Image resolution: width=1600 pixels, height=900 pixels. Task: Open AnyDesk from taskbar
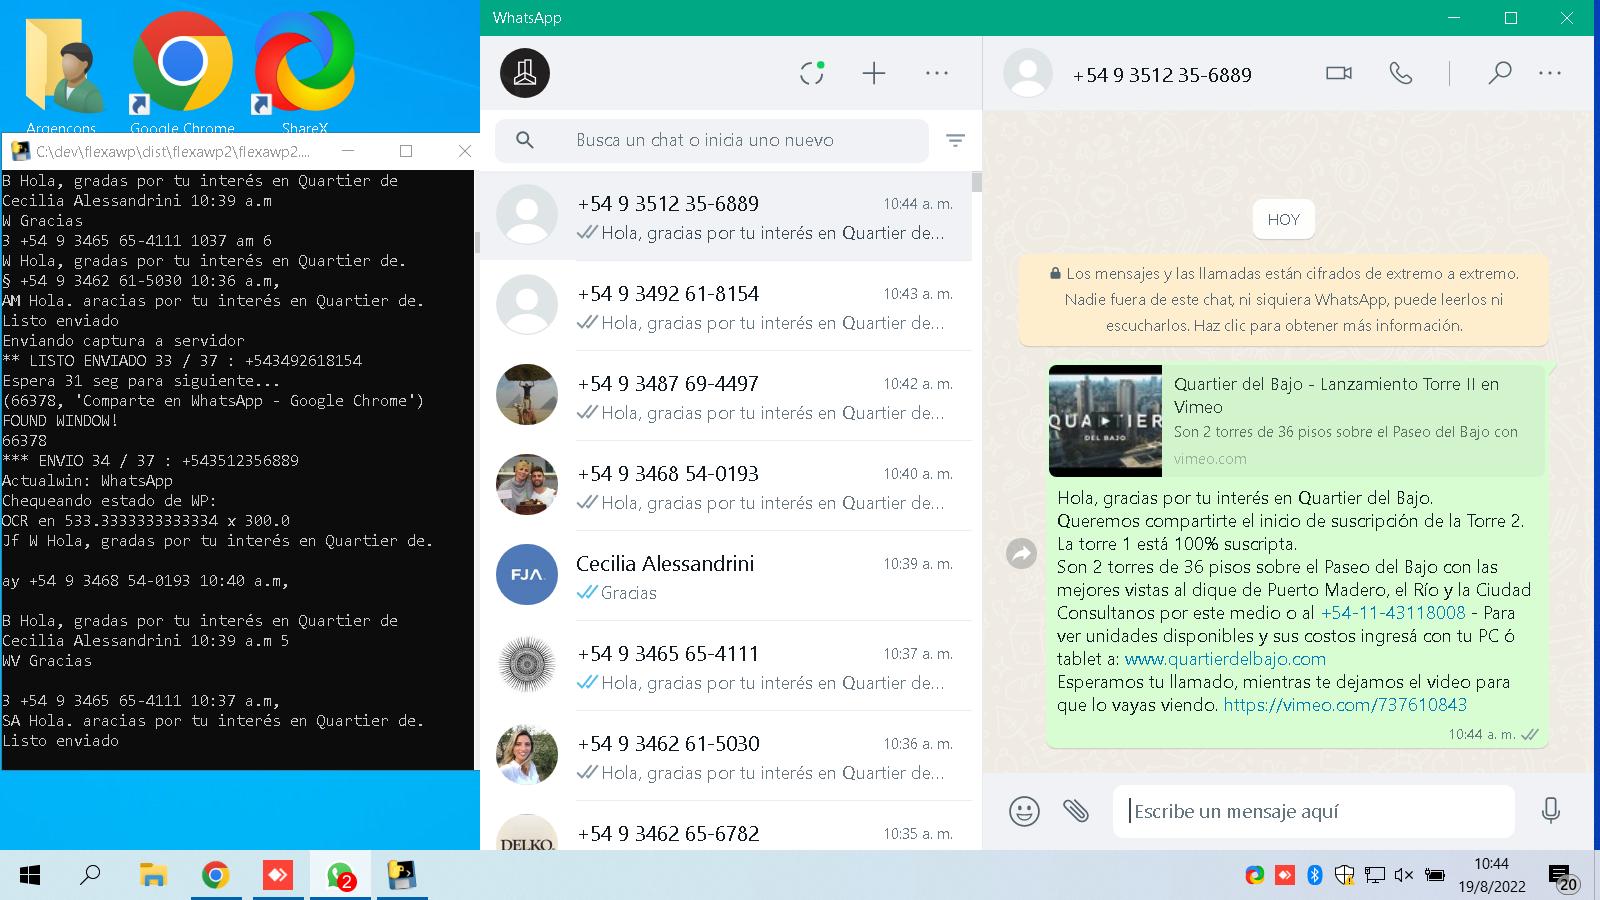(x=277, y=876)
